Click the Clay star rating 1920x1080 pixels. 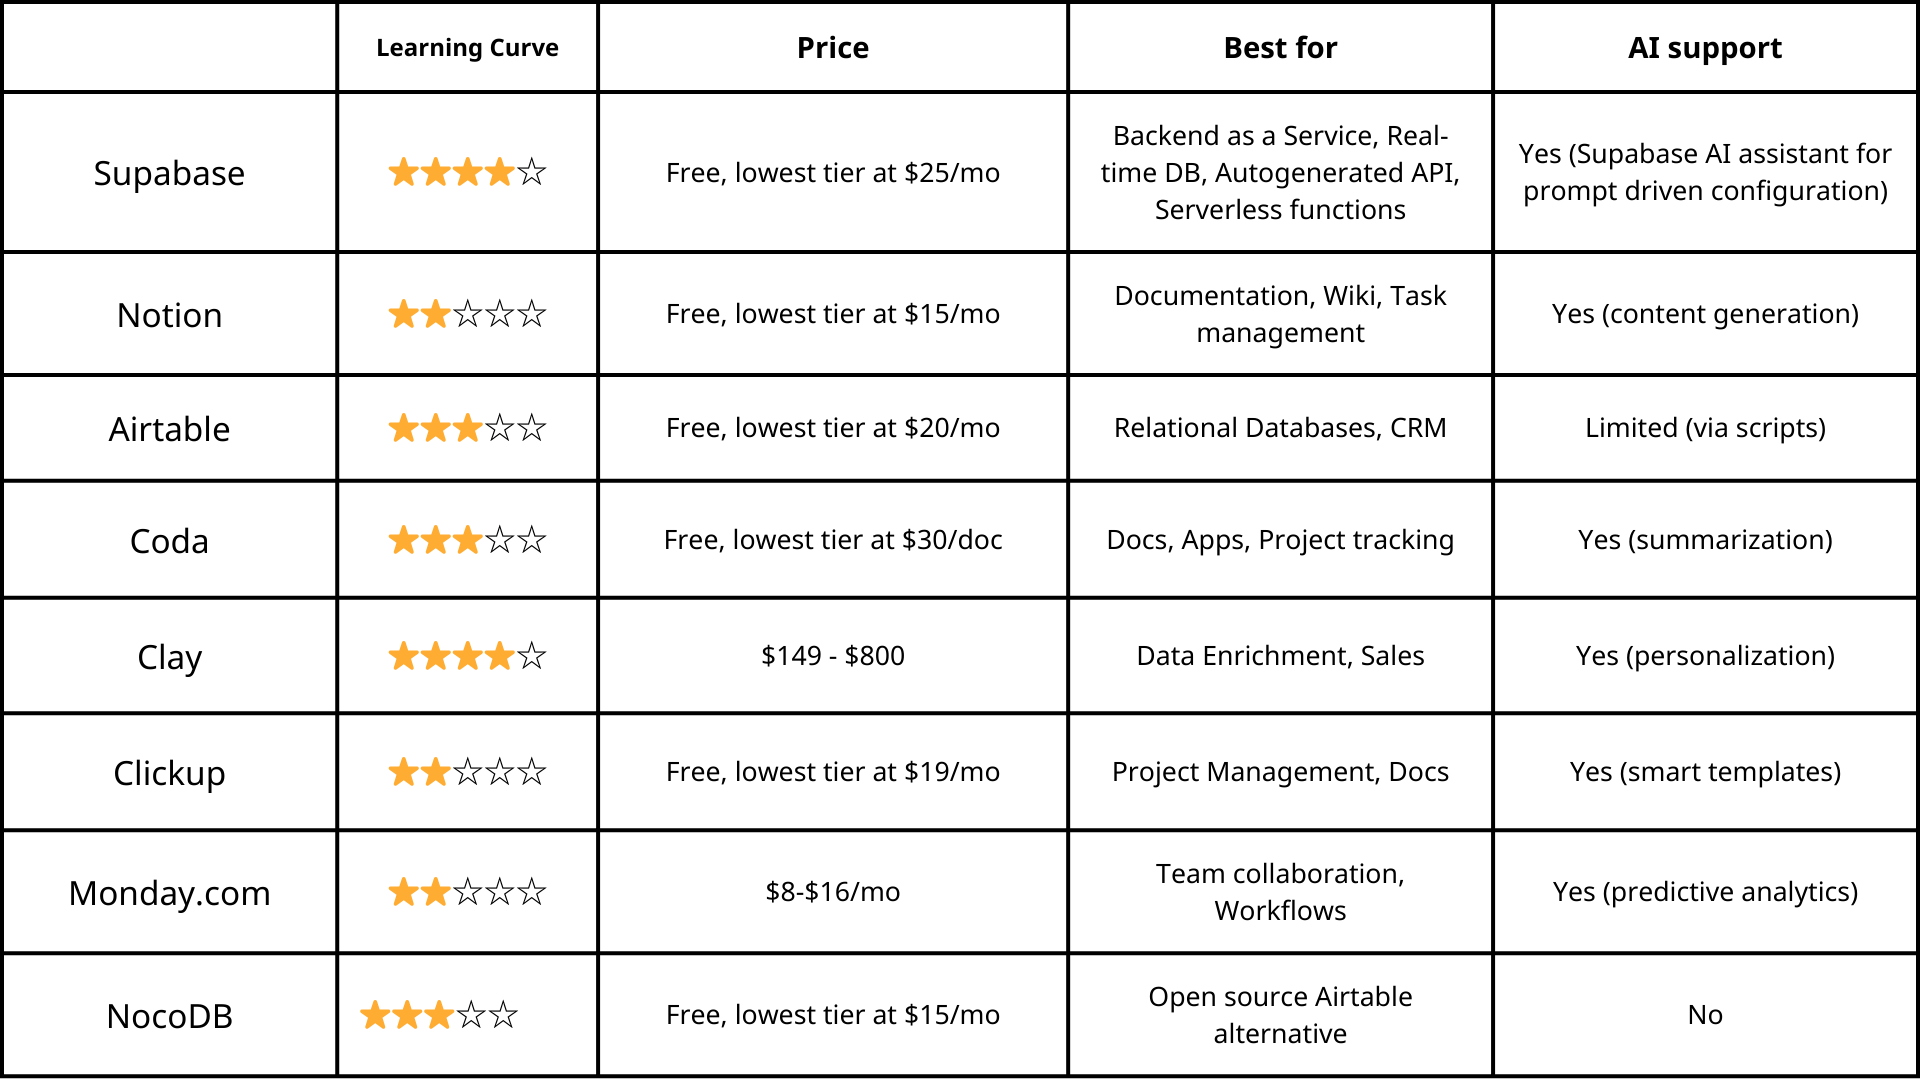tap(467, 656)
